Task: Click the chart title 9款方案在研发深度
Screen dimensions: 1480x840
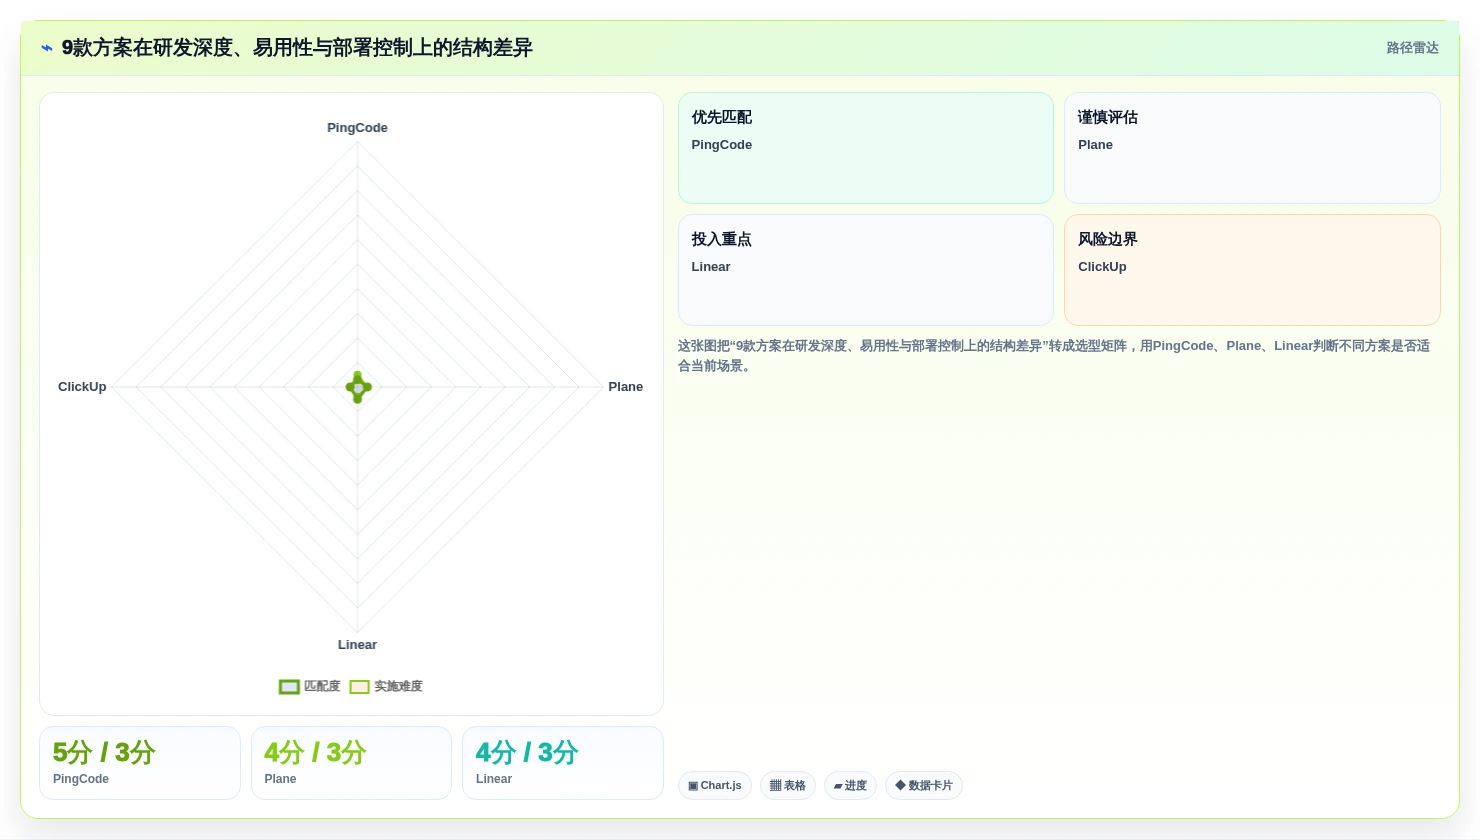Action: (297, 48)
